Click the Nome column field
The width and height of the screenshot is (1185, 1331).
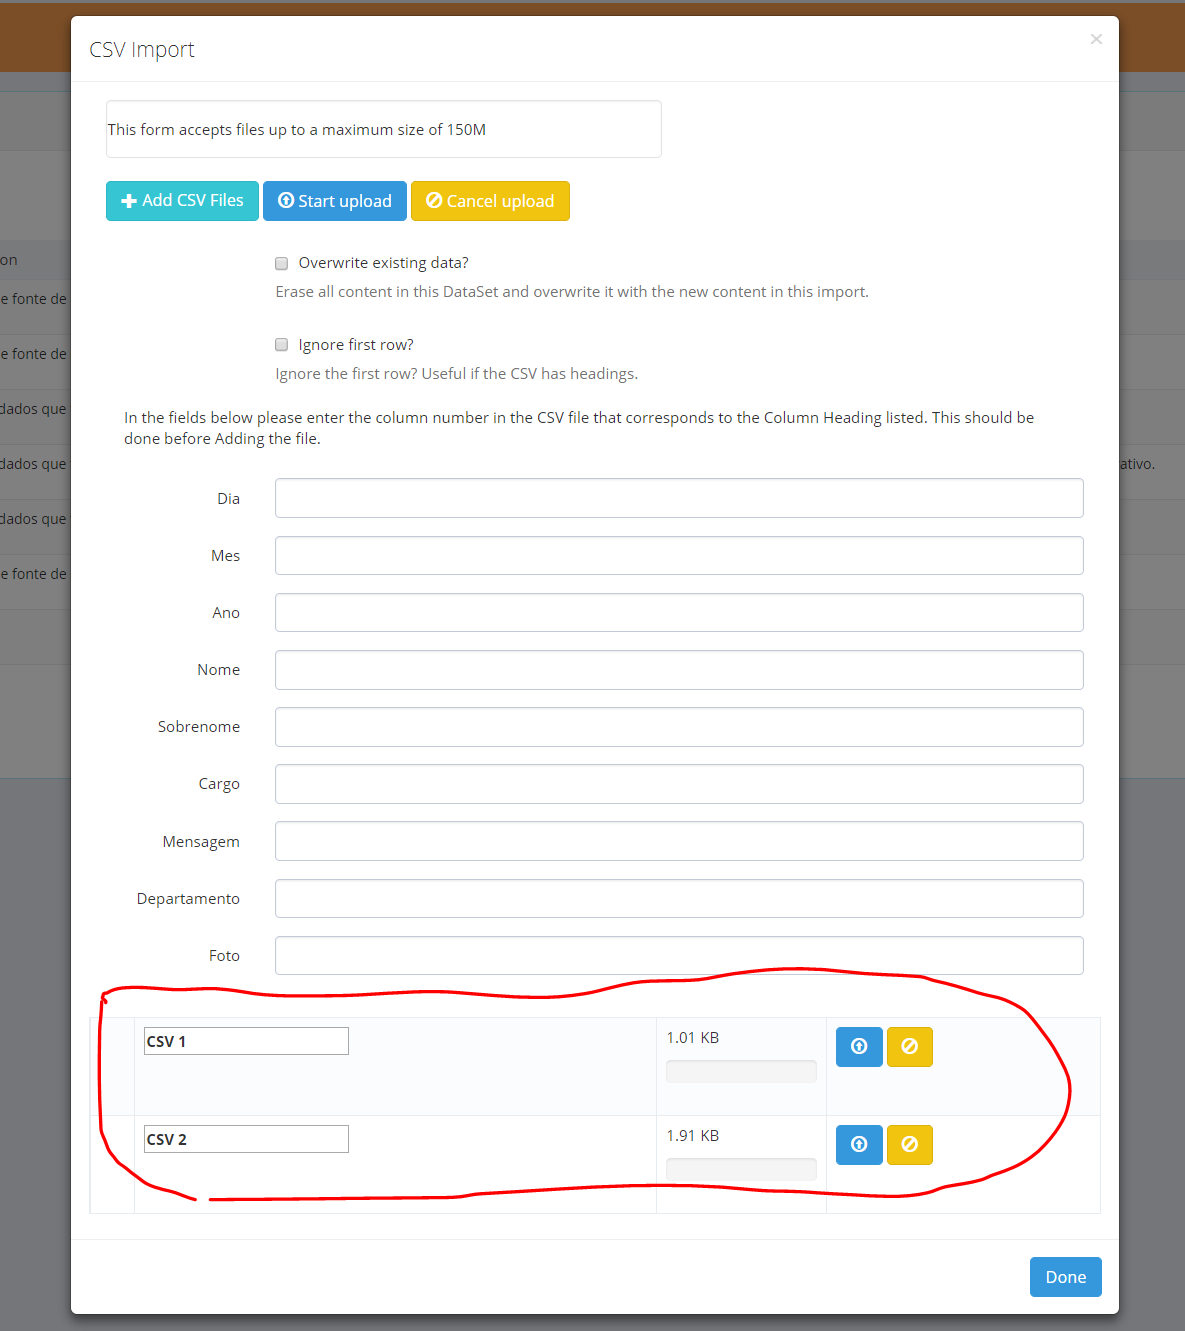679,670
